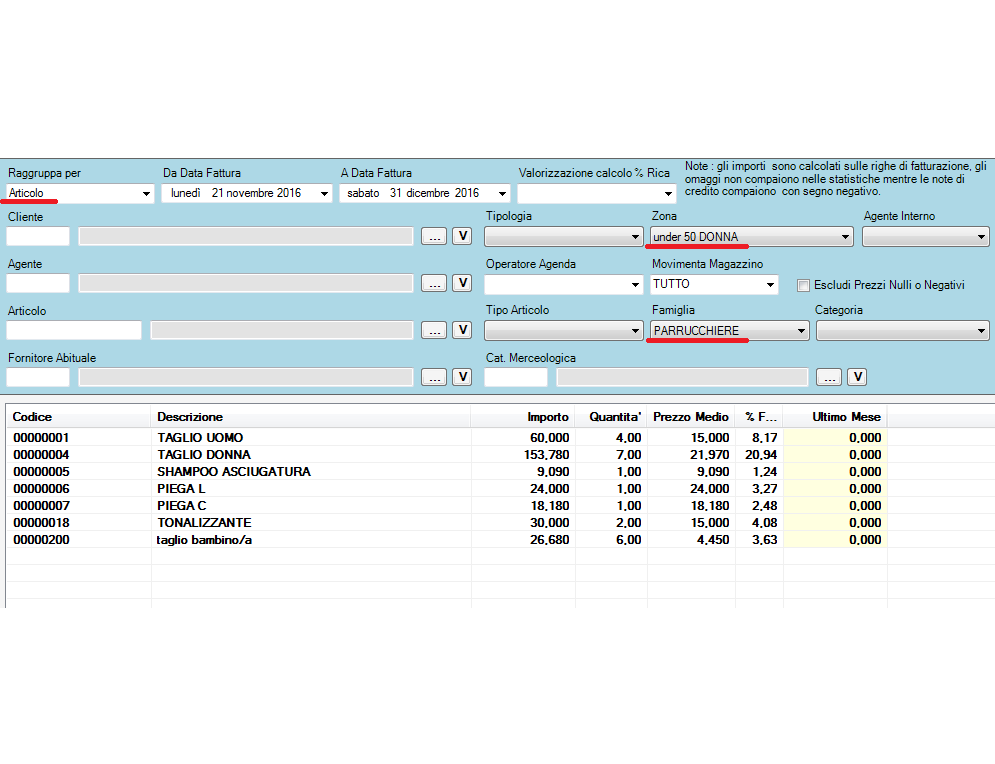The width and height of the screenshot is (995, 764).
Task: Click the browse (...) icon for Articolo
Action: (434, 330)
